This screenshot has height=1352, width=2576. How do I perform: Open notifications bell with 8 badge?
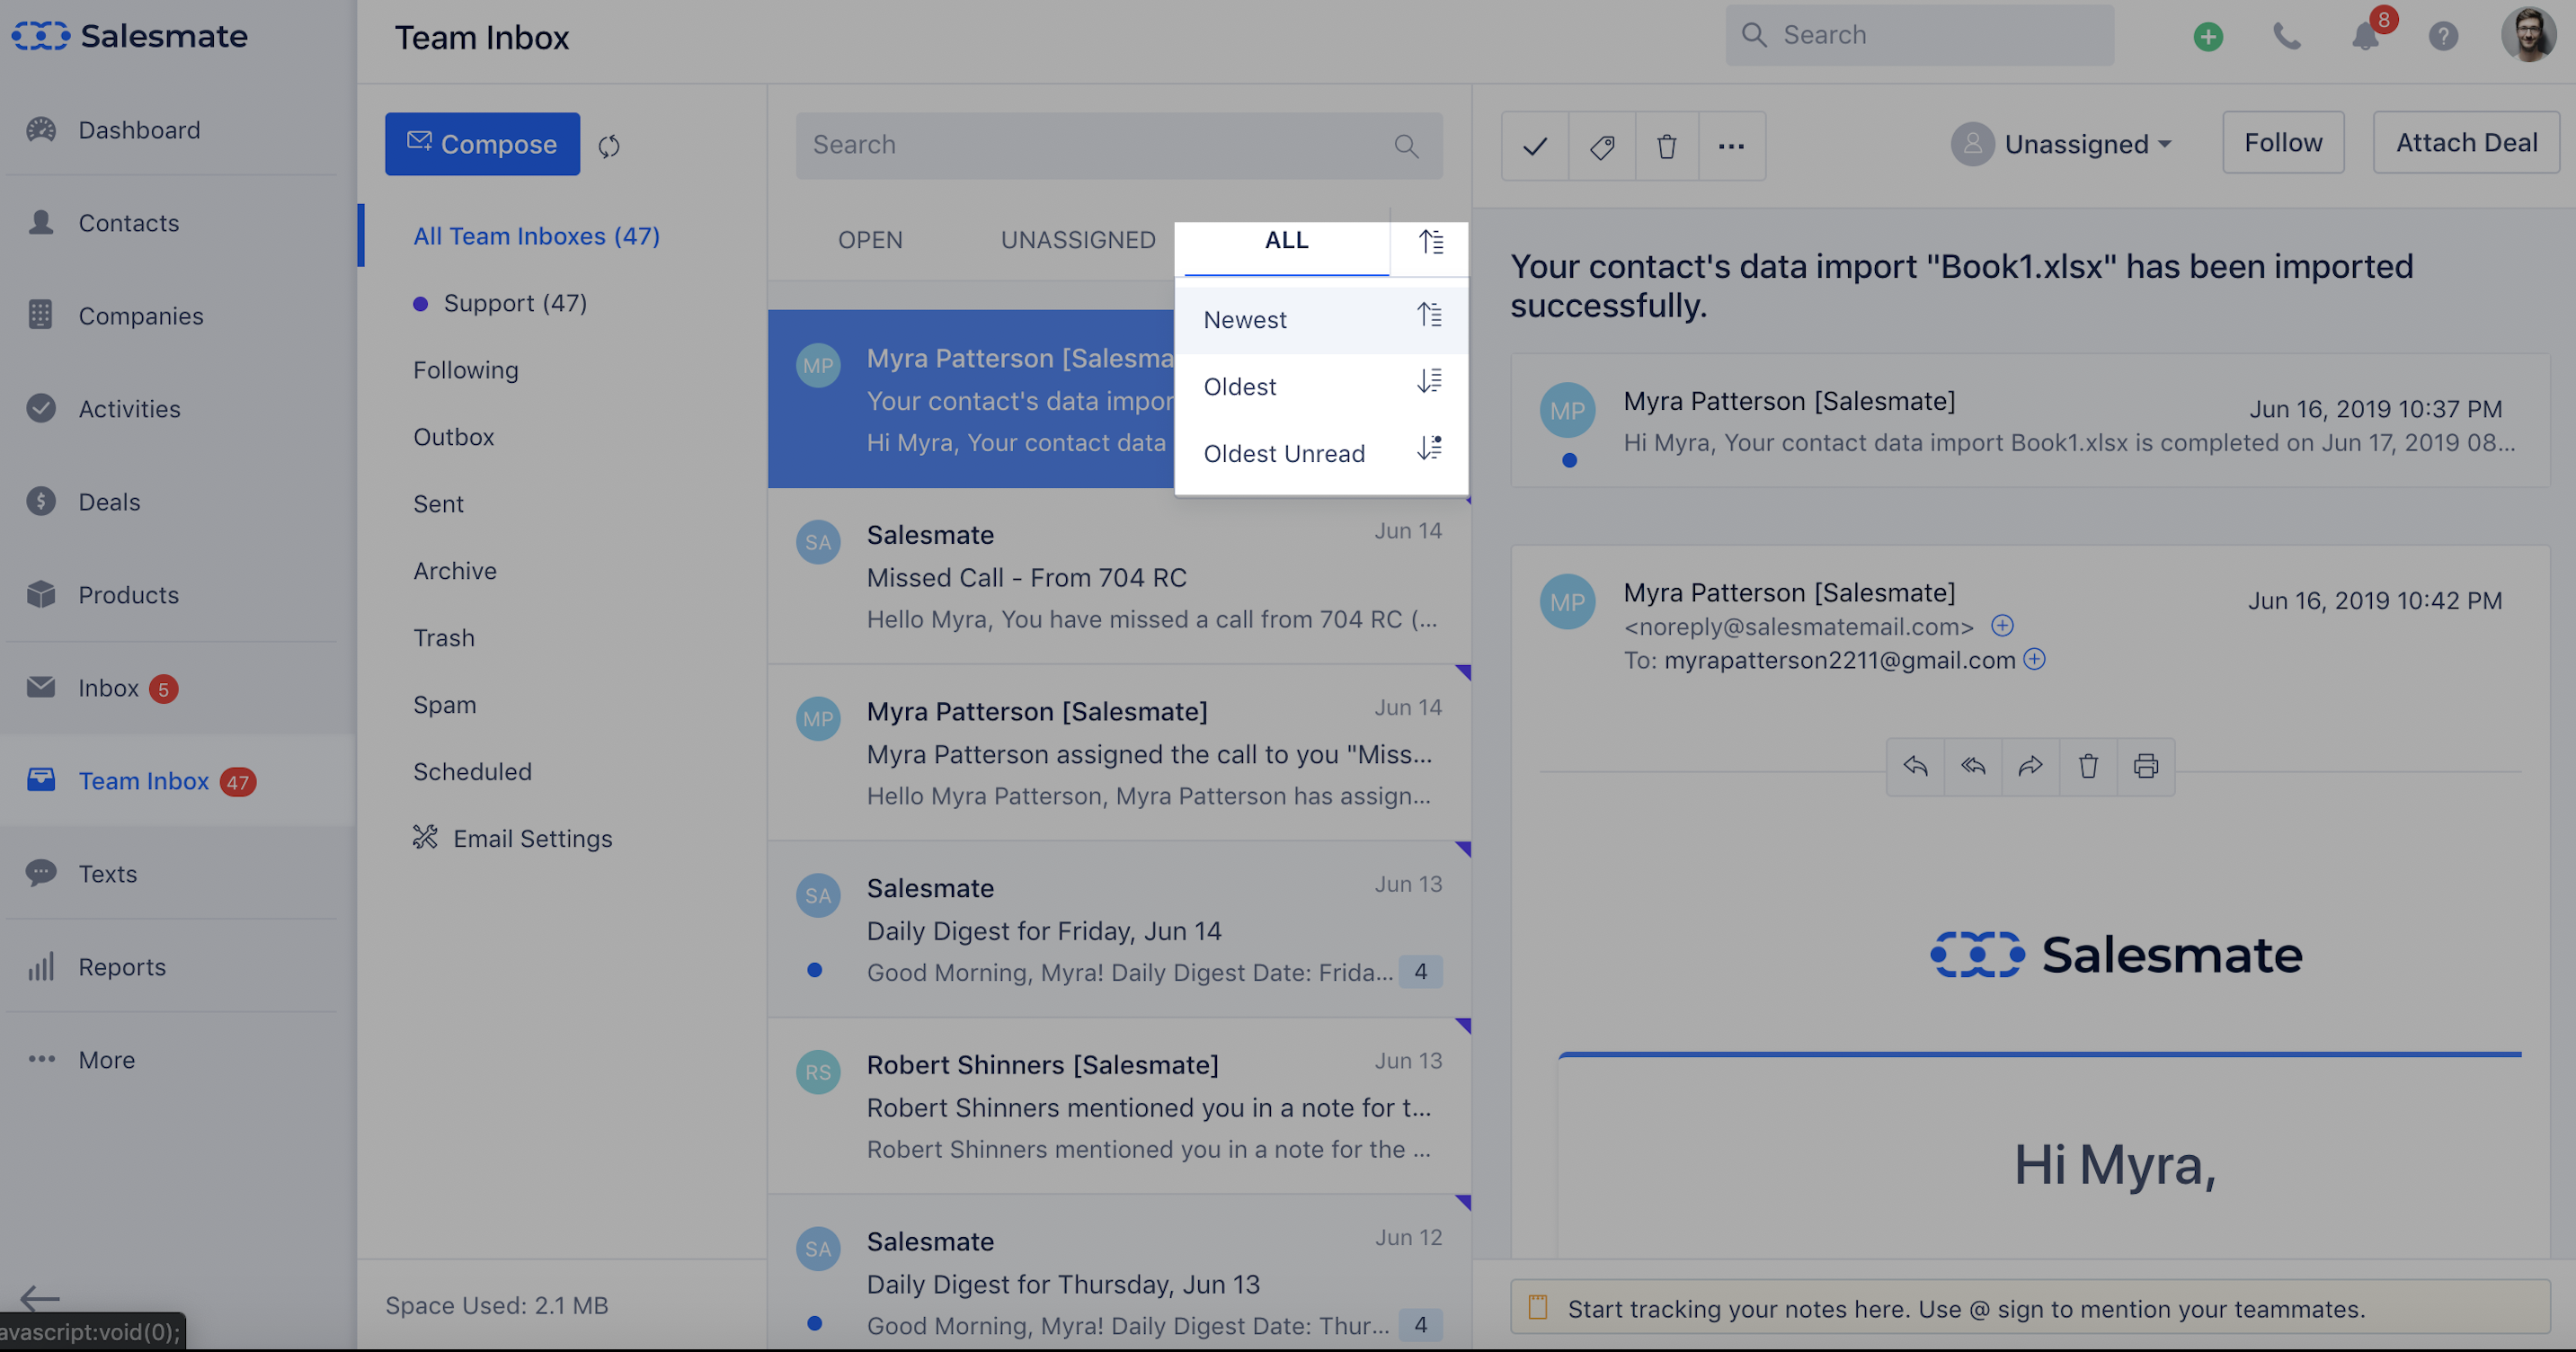tap(2366, 36)
